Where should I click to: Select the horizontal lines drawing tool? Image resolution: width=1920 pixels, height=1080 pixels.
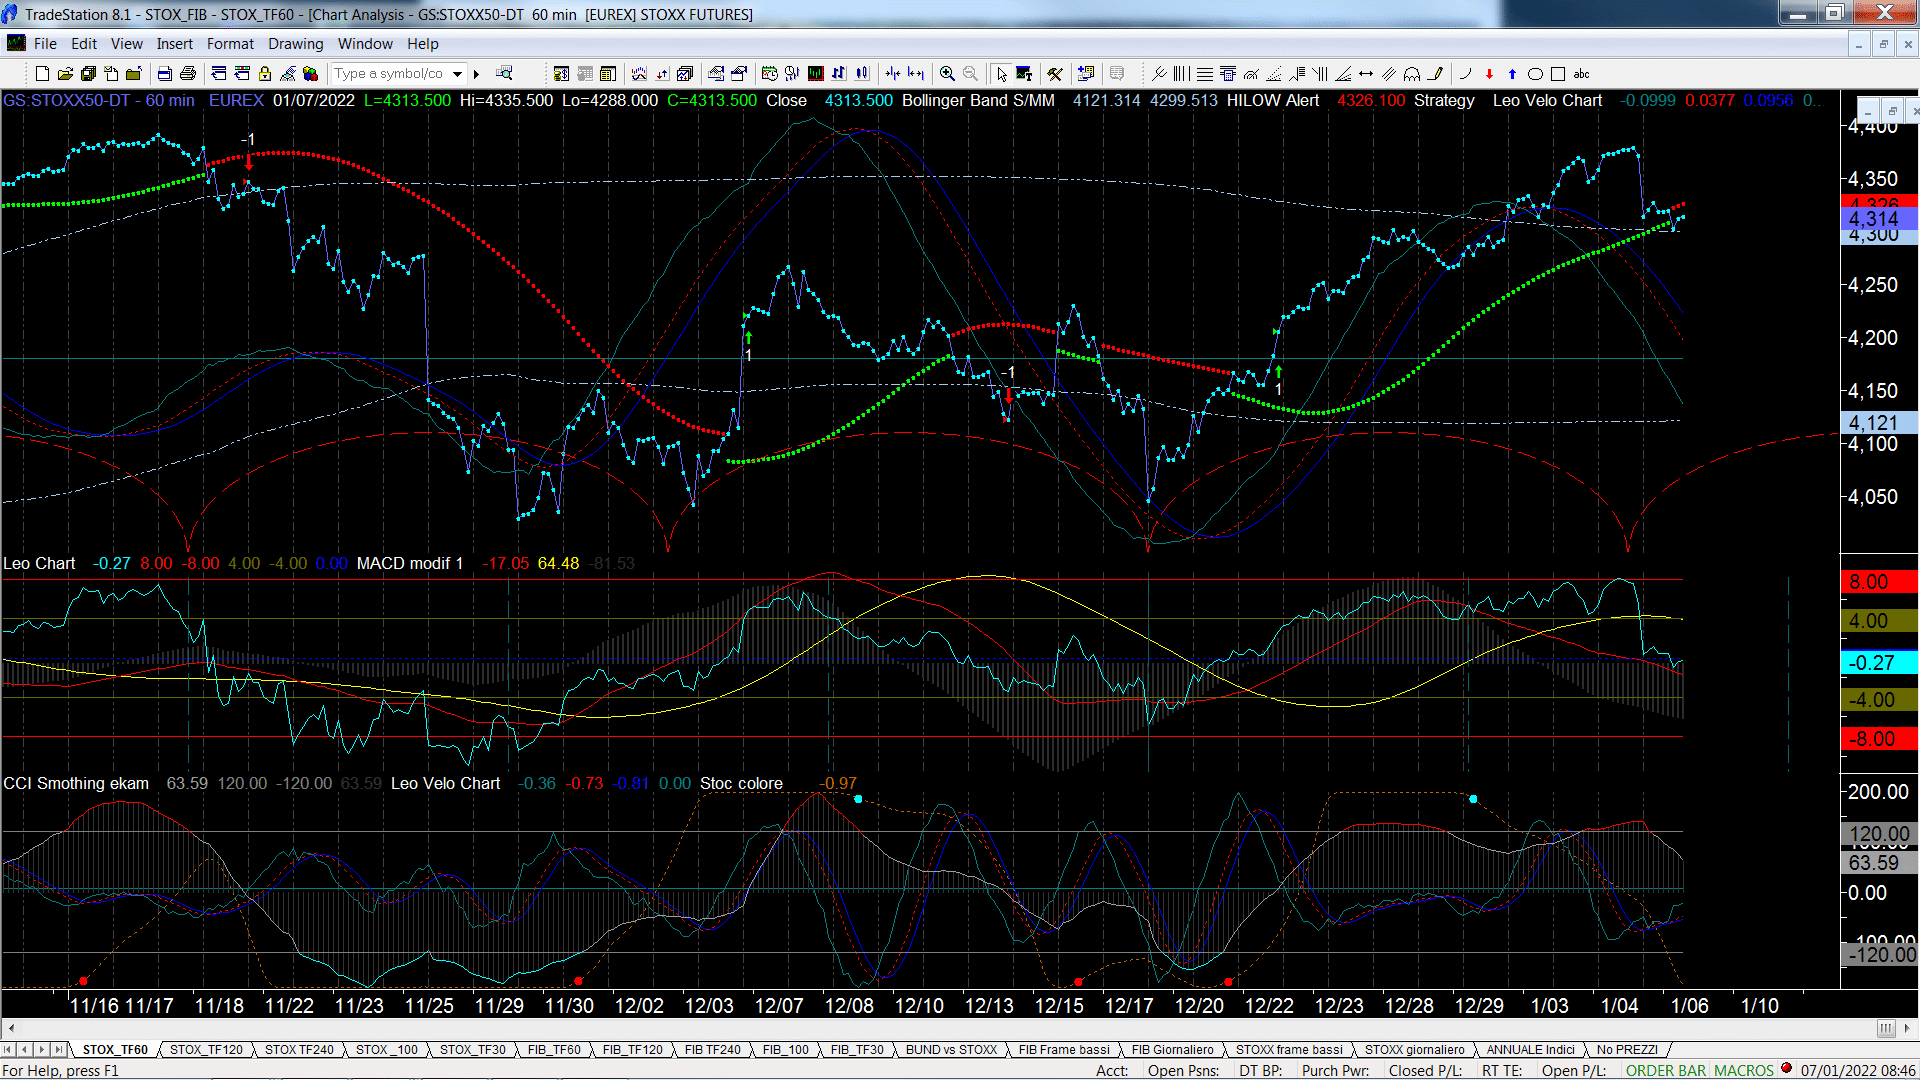[1205, 73]
